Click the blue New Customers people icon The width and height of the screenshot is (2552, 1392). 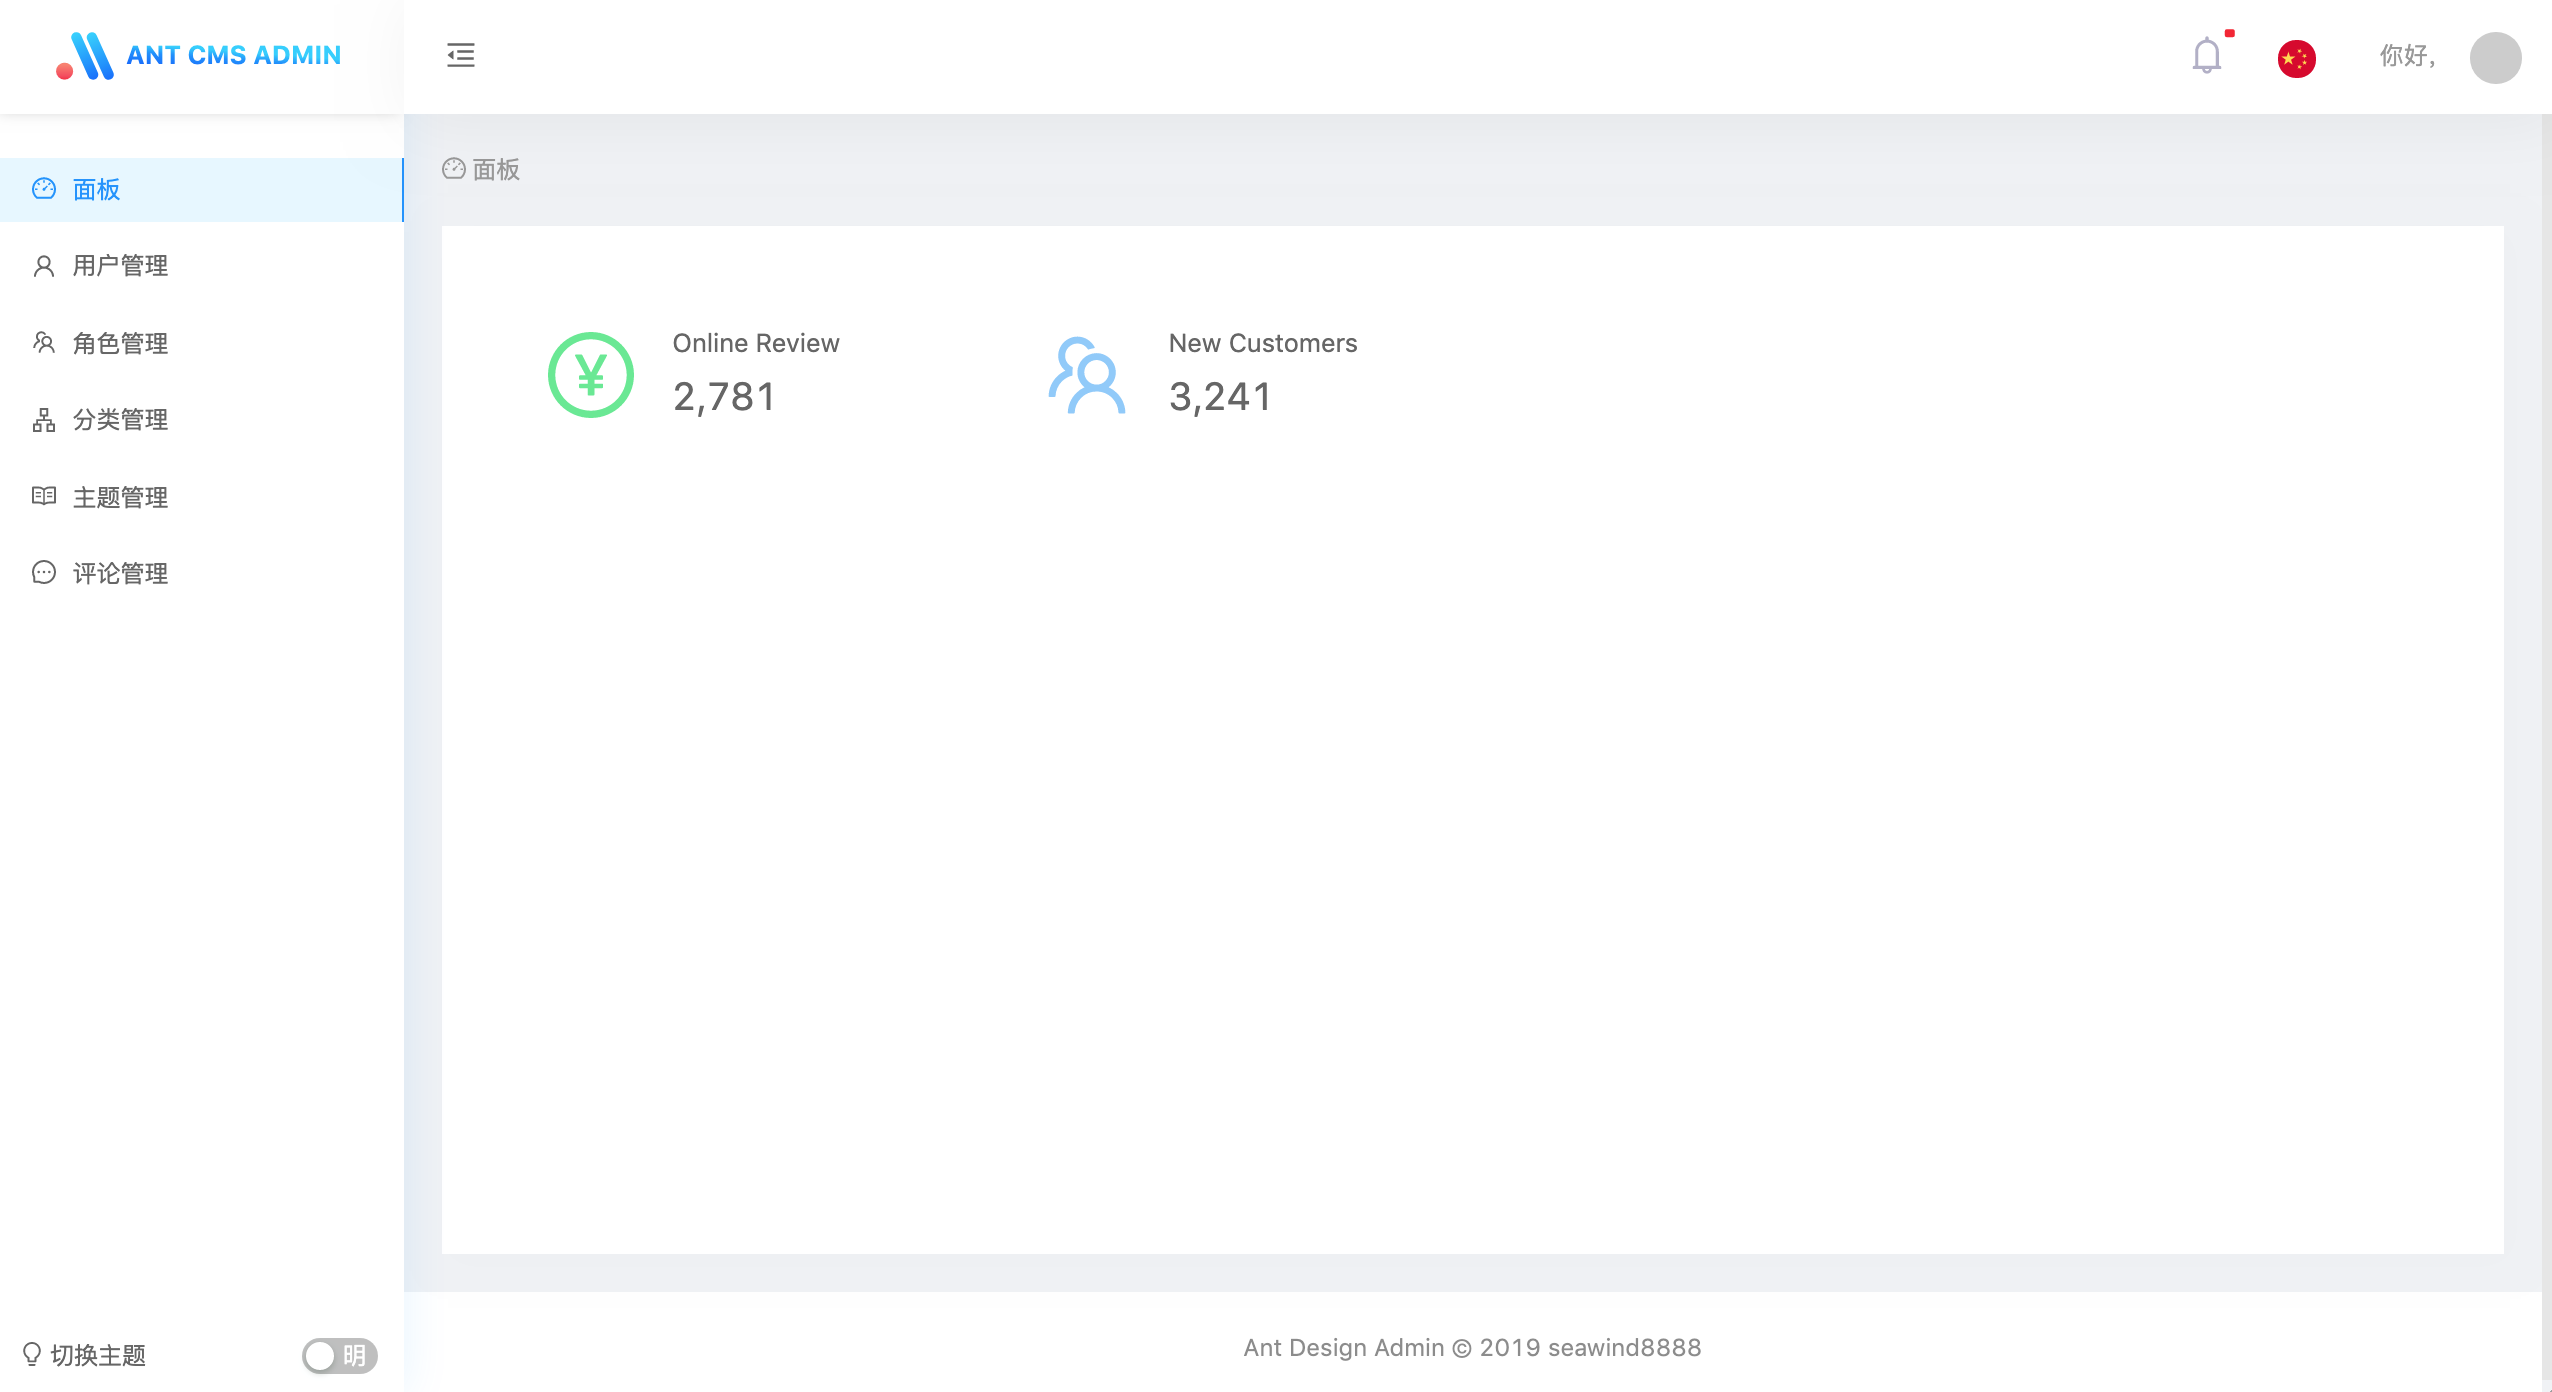pyautogui.click(x=1086, y=375)
